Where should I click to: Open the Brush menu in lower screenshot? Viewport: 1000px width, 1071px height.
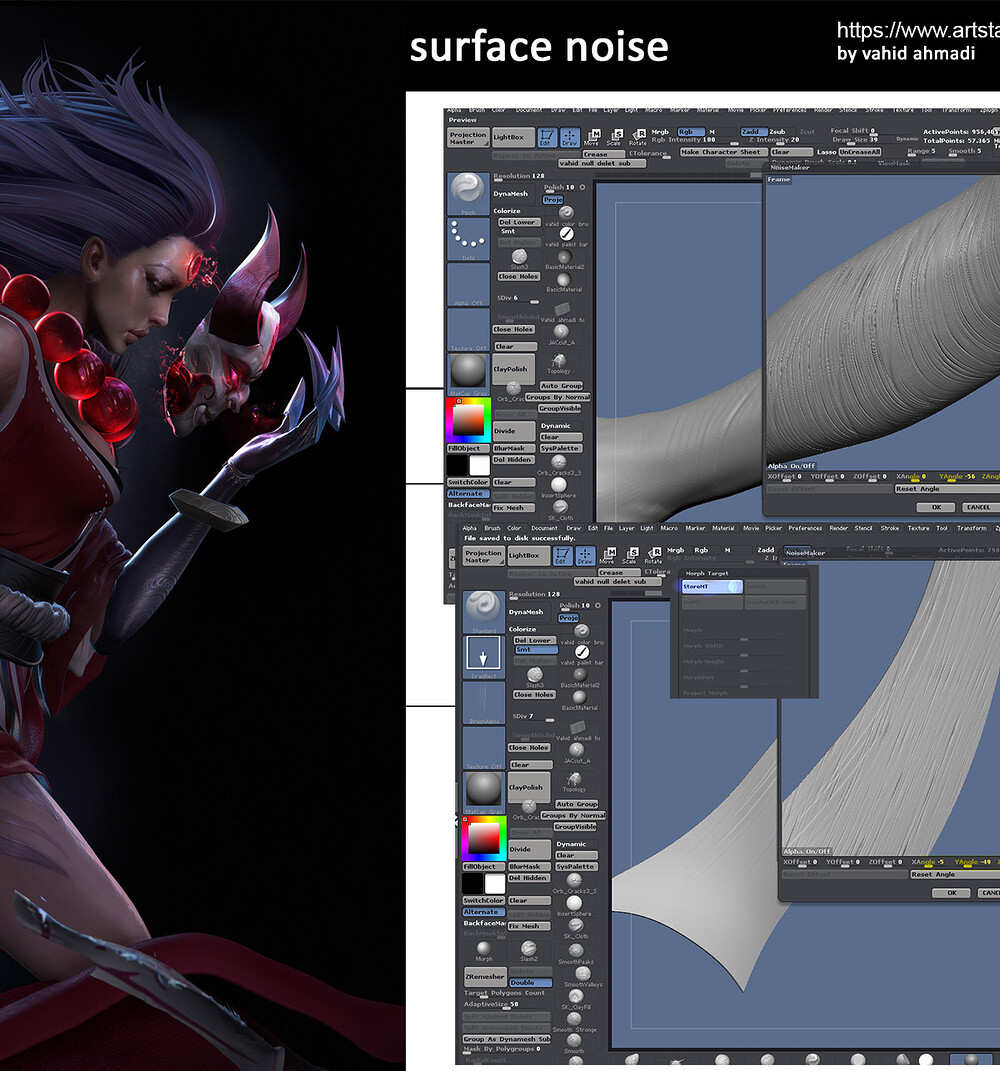pos(492,528)
